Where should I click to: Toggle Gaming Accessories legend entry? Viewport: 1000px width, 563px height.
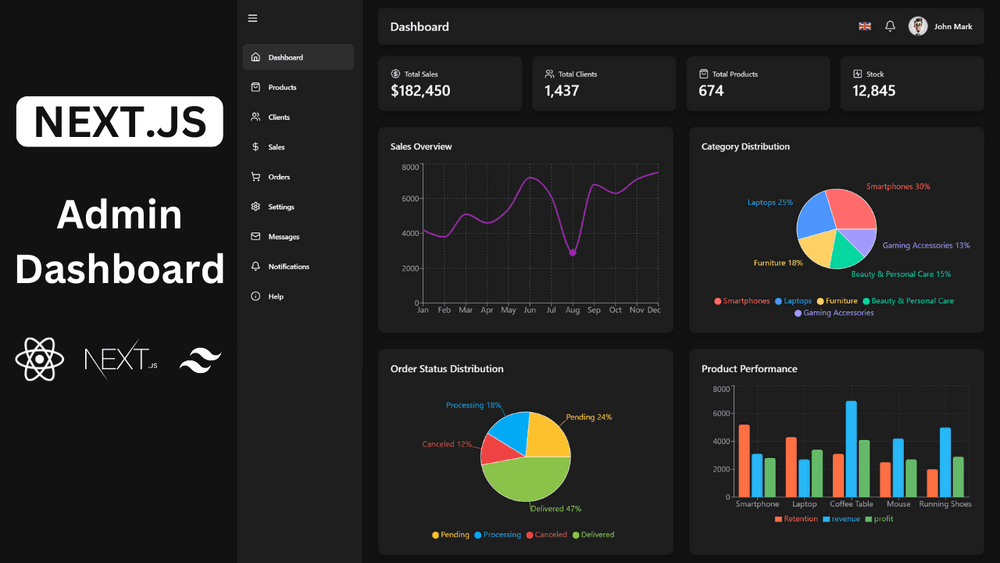836,313
